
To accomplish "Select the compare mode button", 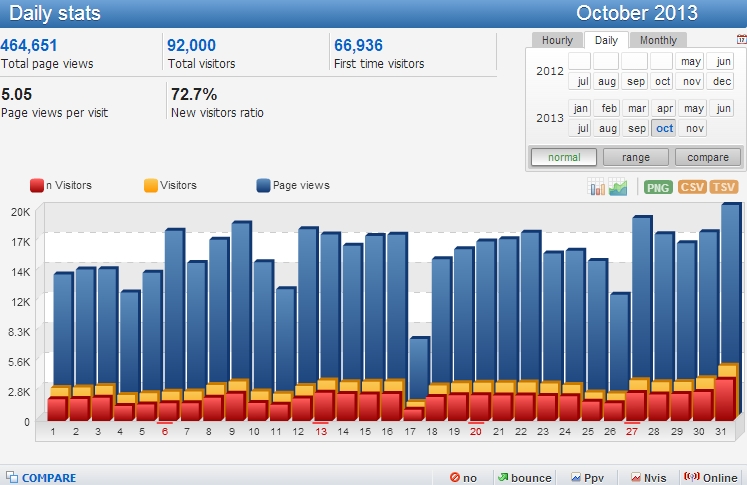I will coord(708,157).
